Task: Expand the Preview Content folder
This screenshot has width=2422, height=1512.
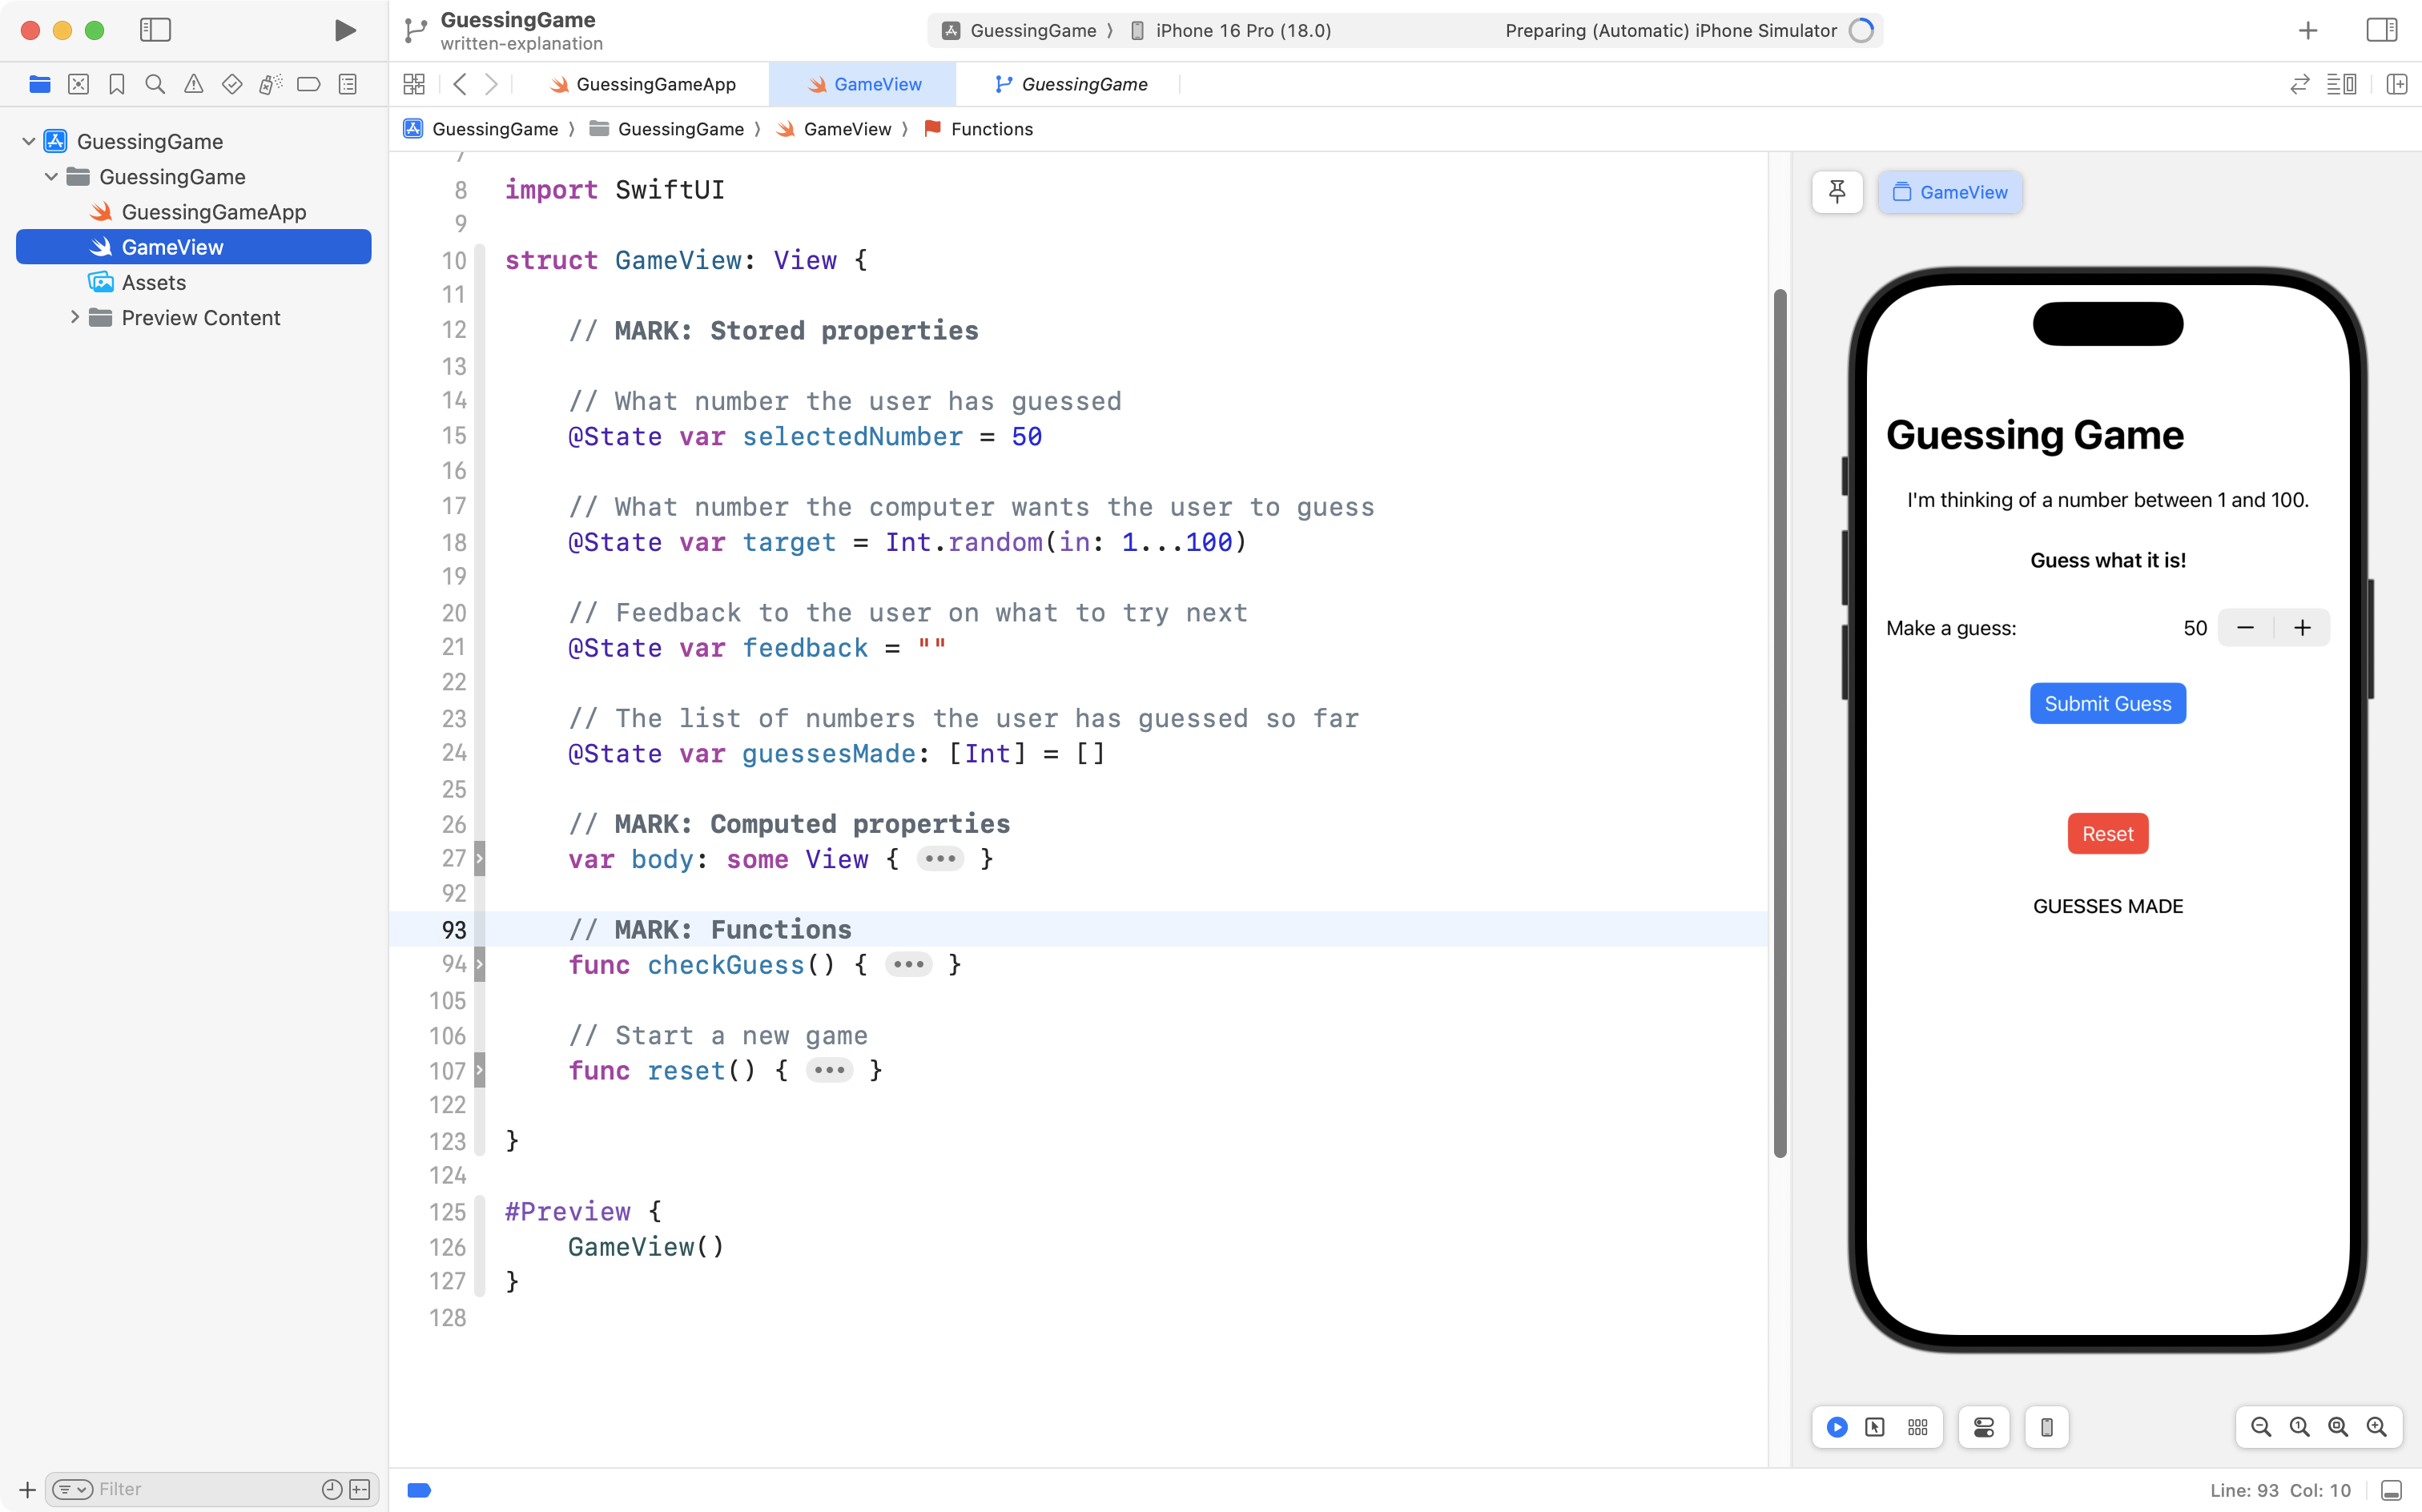Action: pos(74,317)
